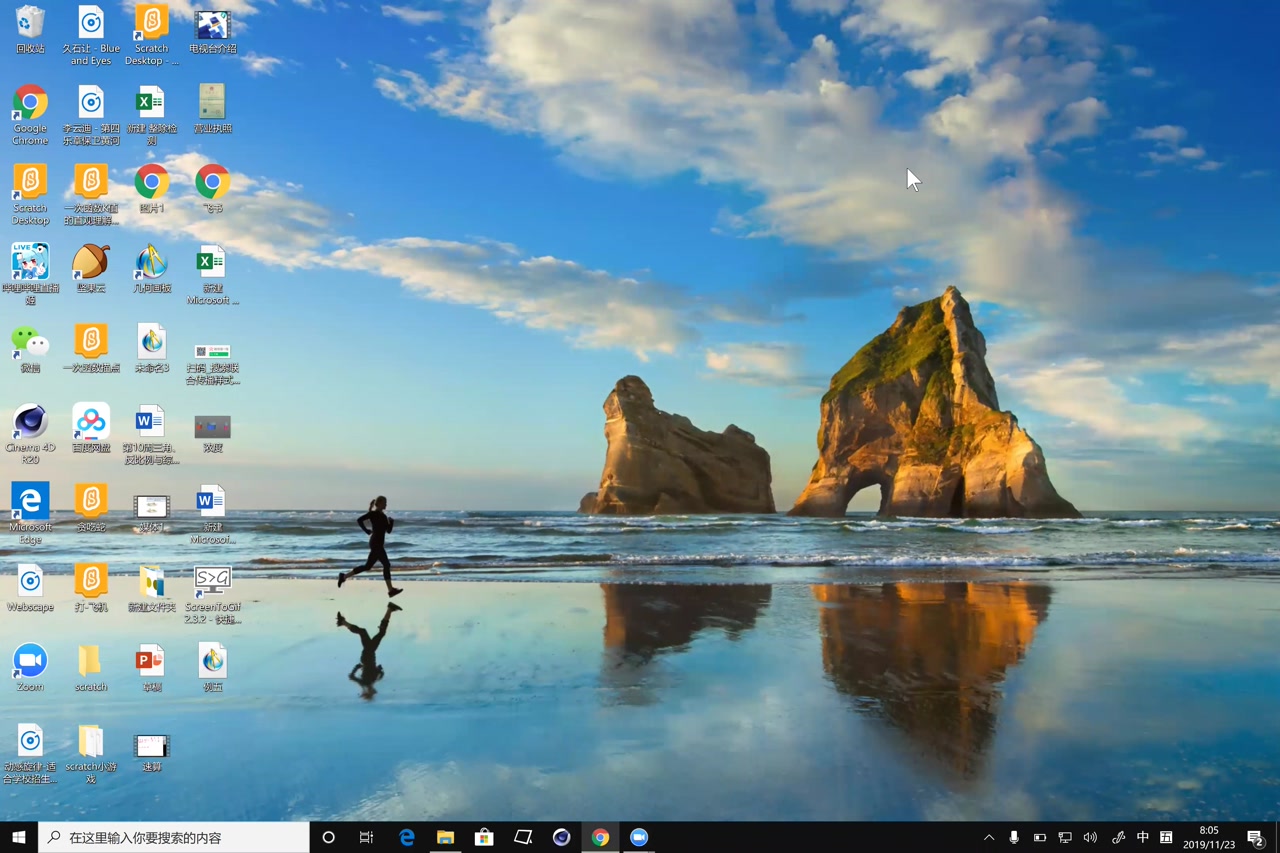Viewport: 1280px width, 853px height.
Task: Check battery status in the tray
Action: pyautogui.click(x=1040, y=837)
